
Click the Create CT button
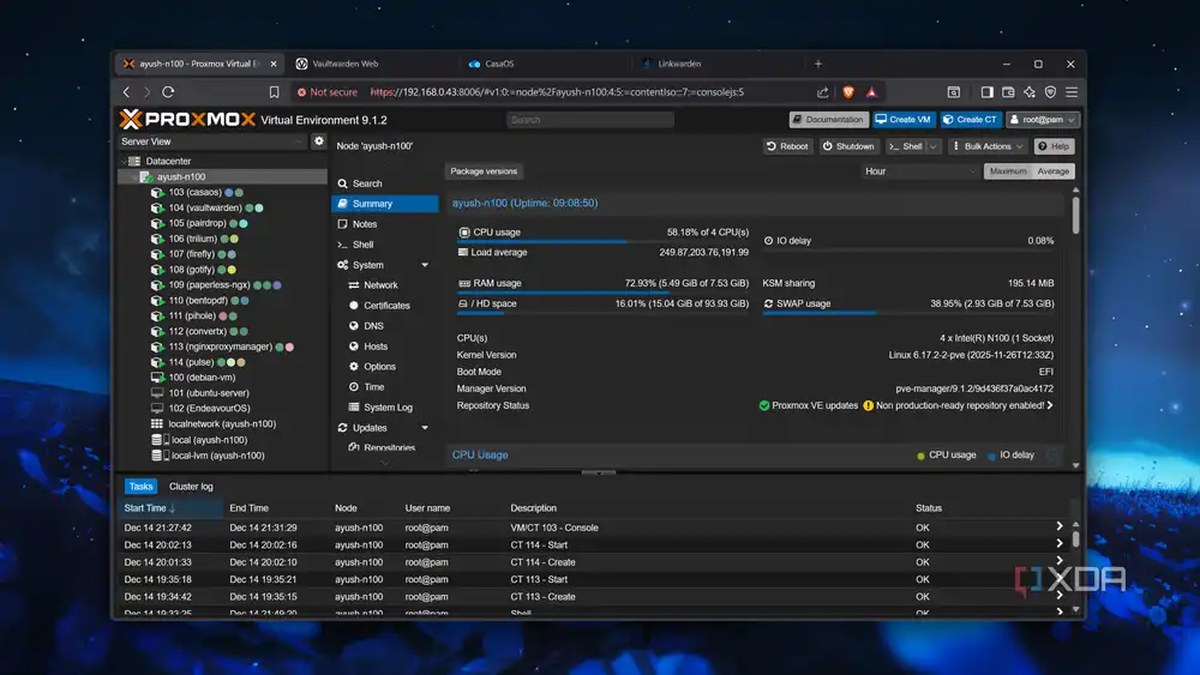[x=970, y=119]
